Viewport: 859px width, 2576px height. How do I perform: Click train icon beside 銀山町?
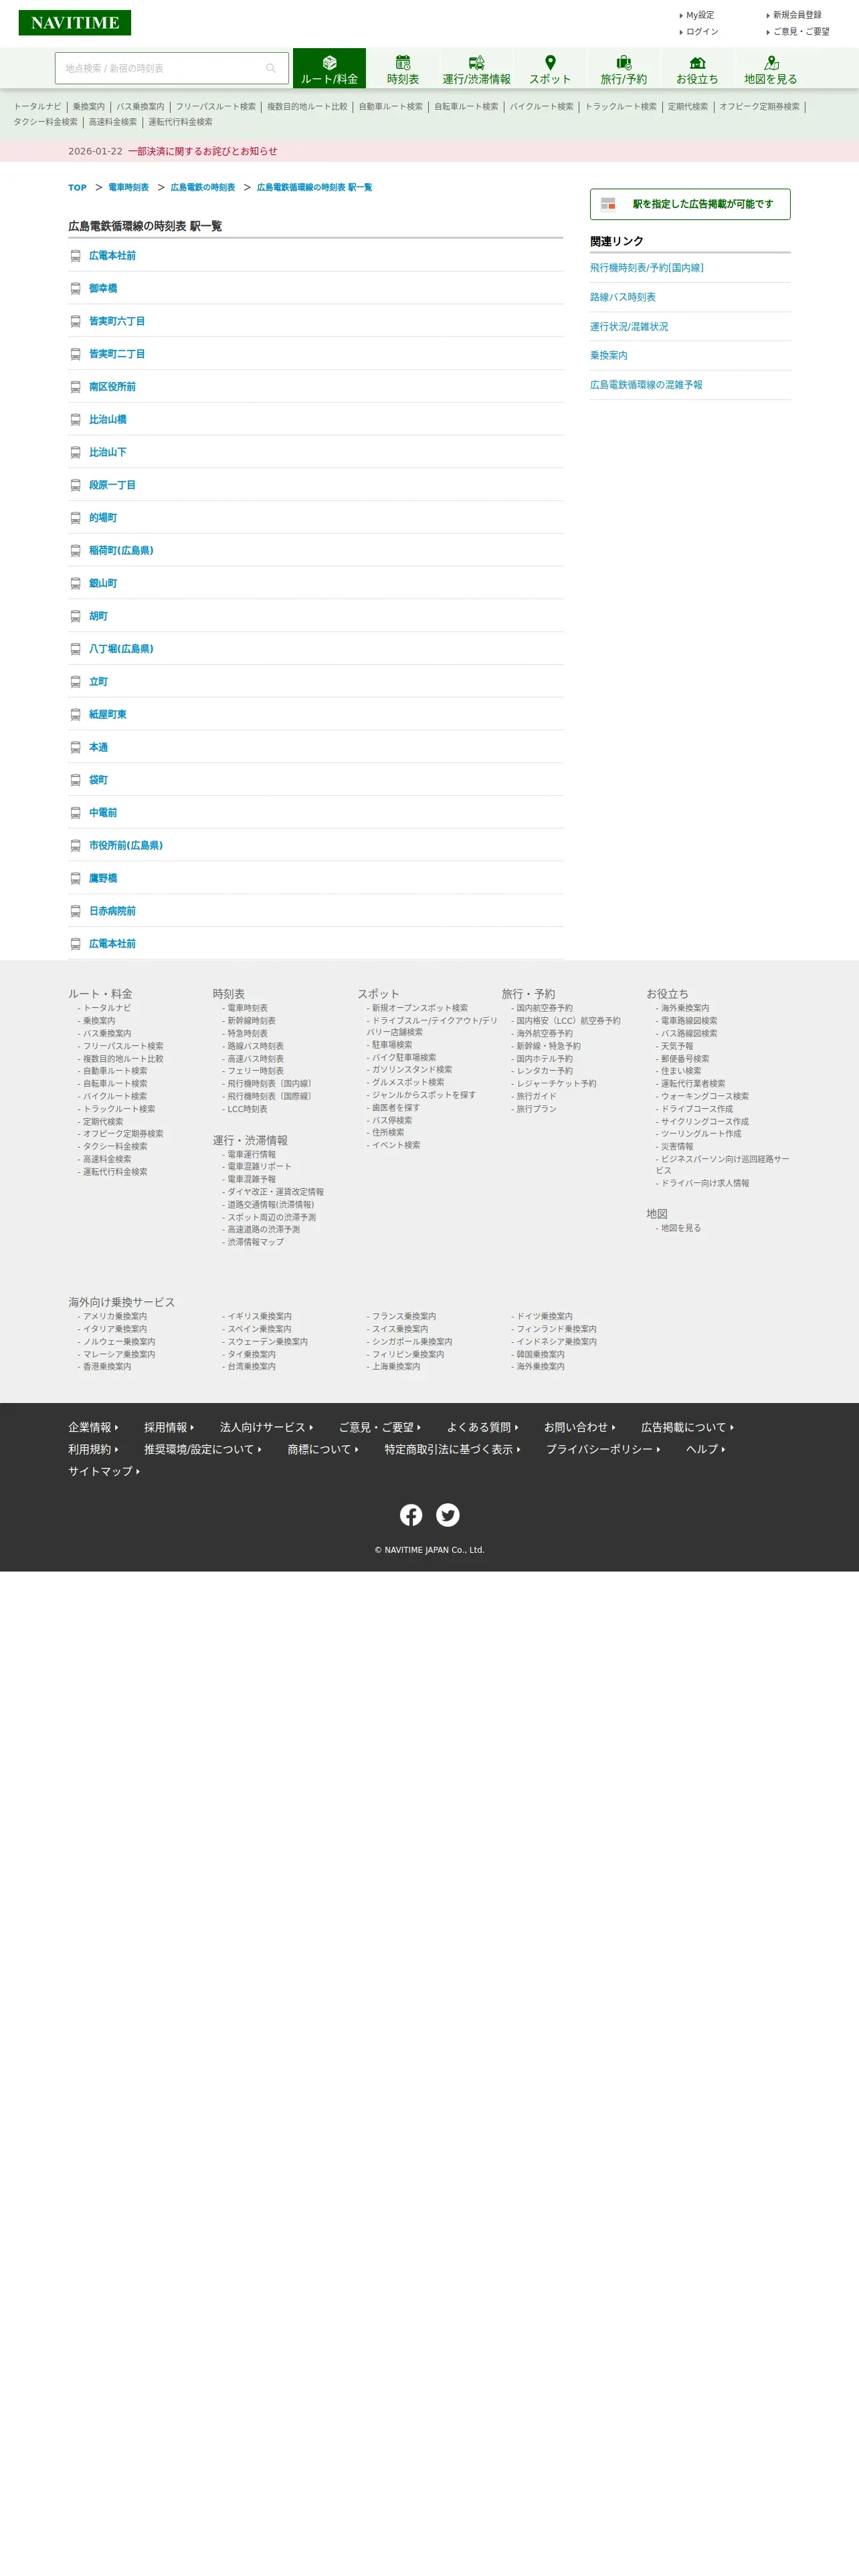(x=75, y=584)
